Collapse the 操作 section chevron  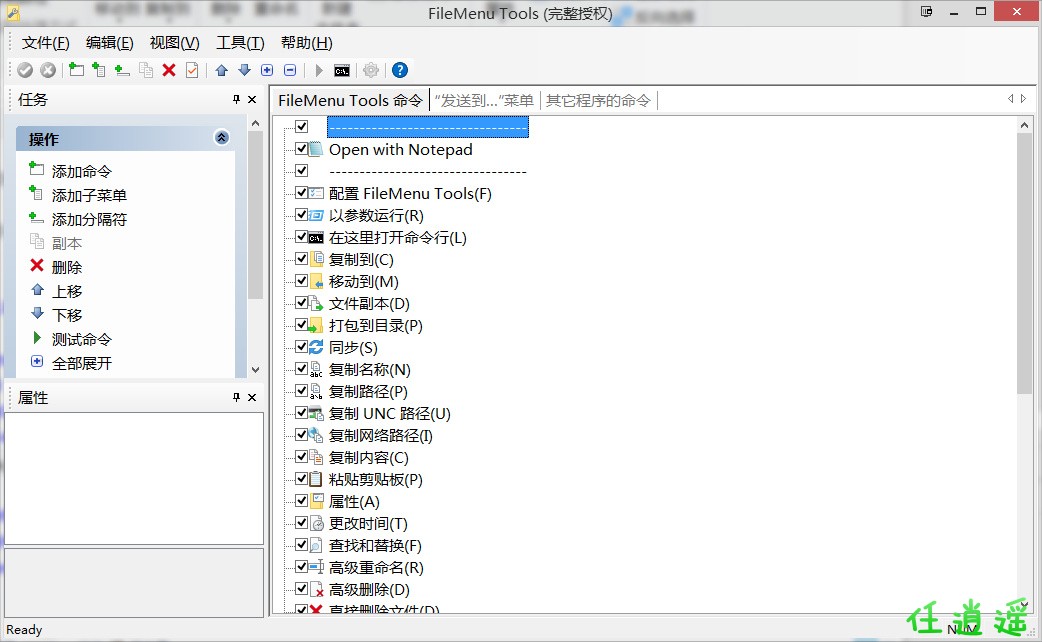pyautogui.click(x=222, y=138)
